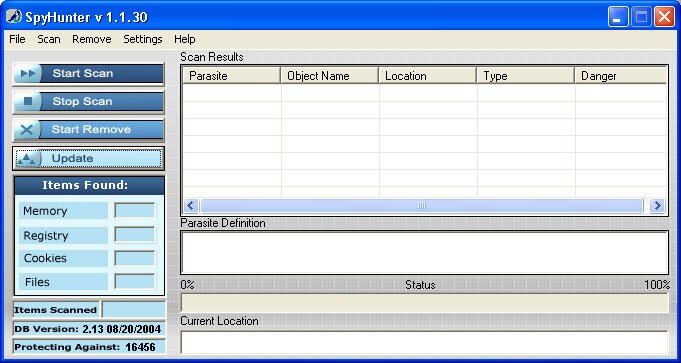Sort results by the Parasite column header
681x363 pixels.
click(x=231, y=76)
